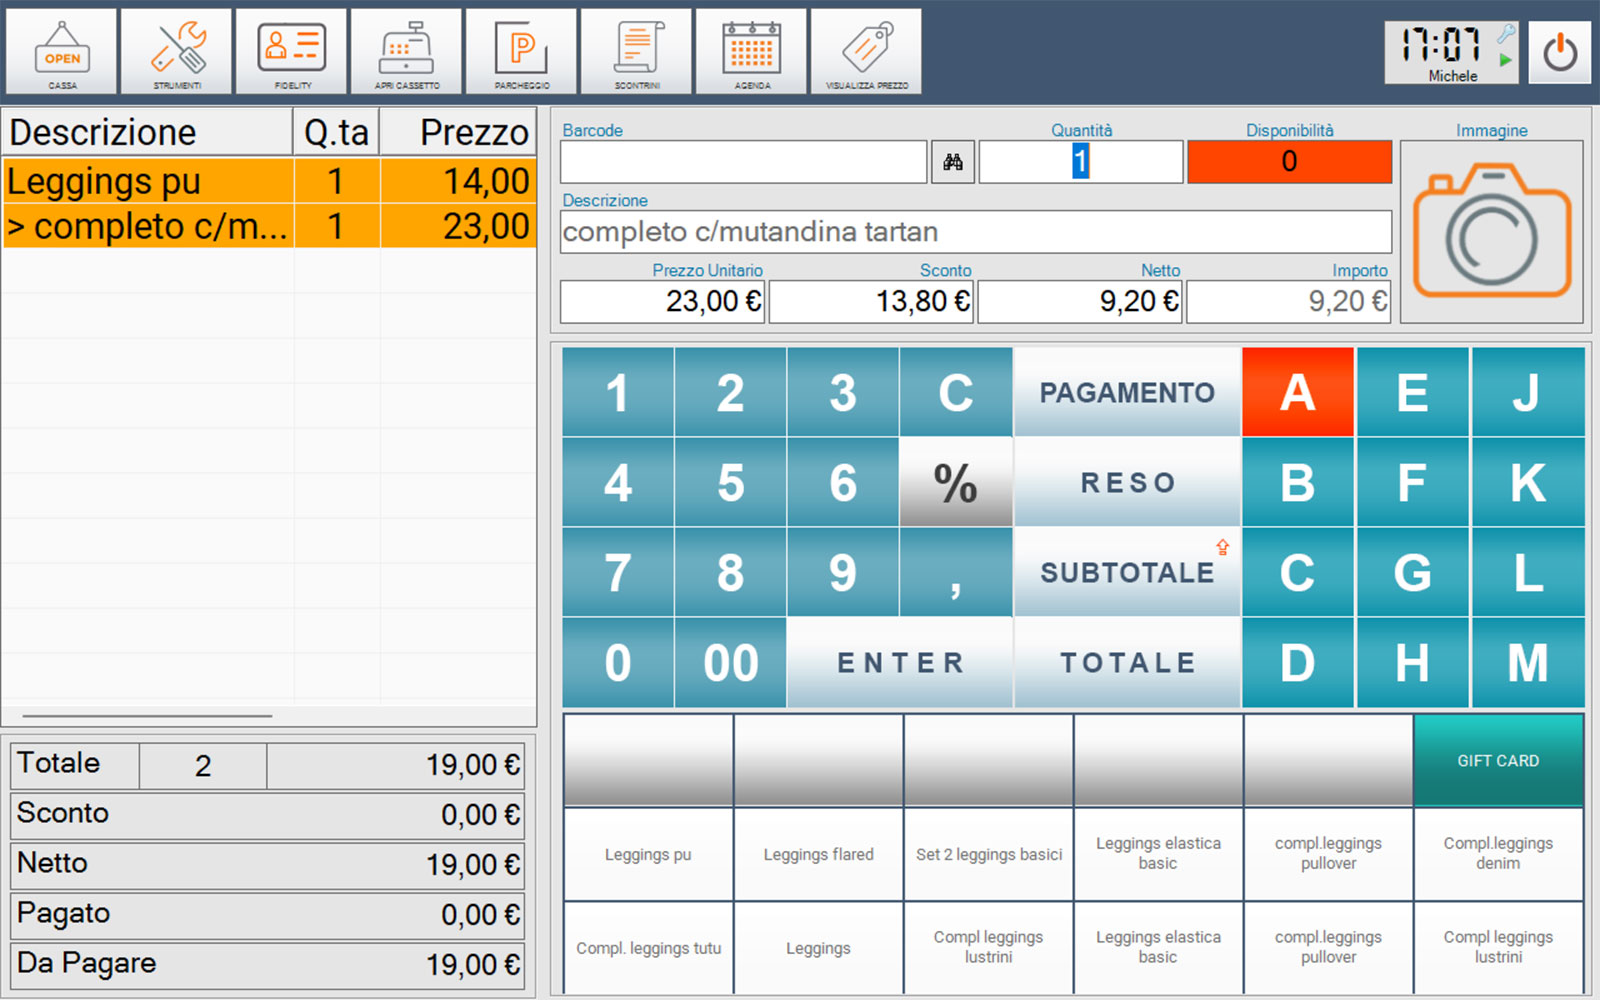Viewport: 1600px width, 1000px height.
Task: Click the Da Pagare total row
Action: click(x=267, y=964)
